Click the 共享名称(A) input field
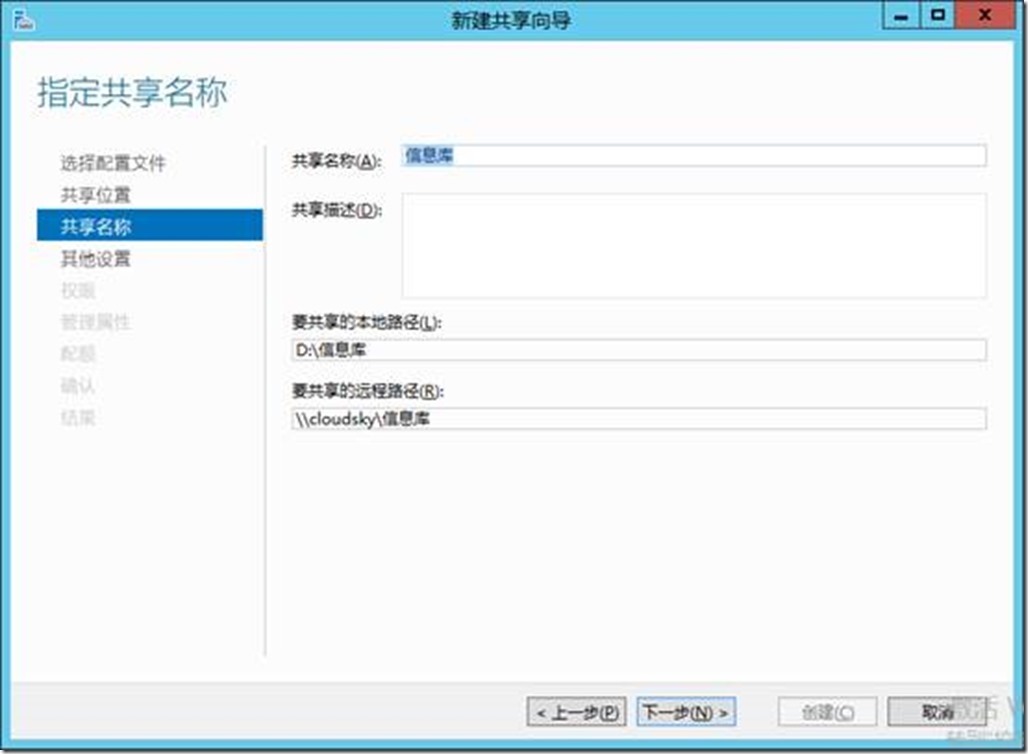The height and width of the screenshot is (754, 1028). pyautogui.click(x=694, y=155)
